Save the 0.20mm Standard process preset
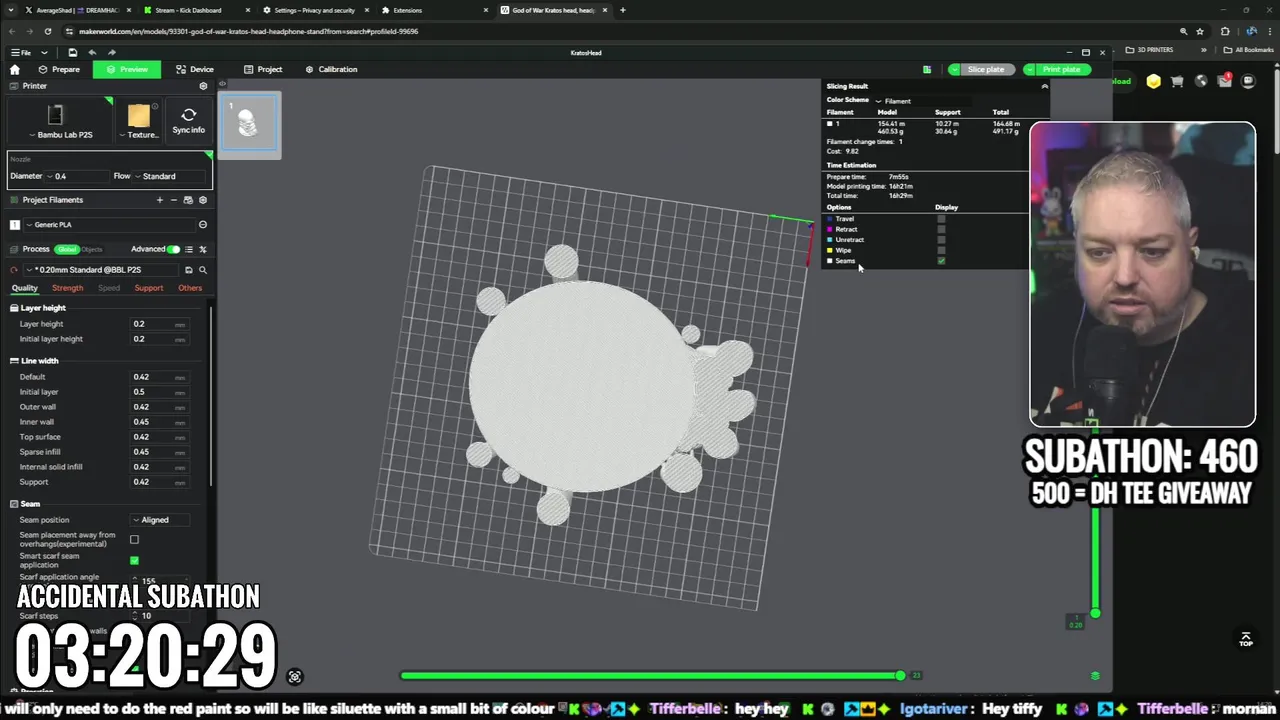1280x720 pixels. coord(188,270)
